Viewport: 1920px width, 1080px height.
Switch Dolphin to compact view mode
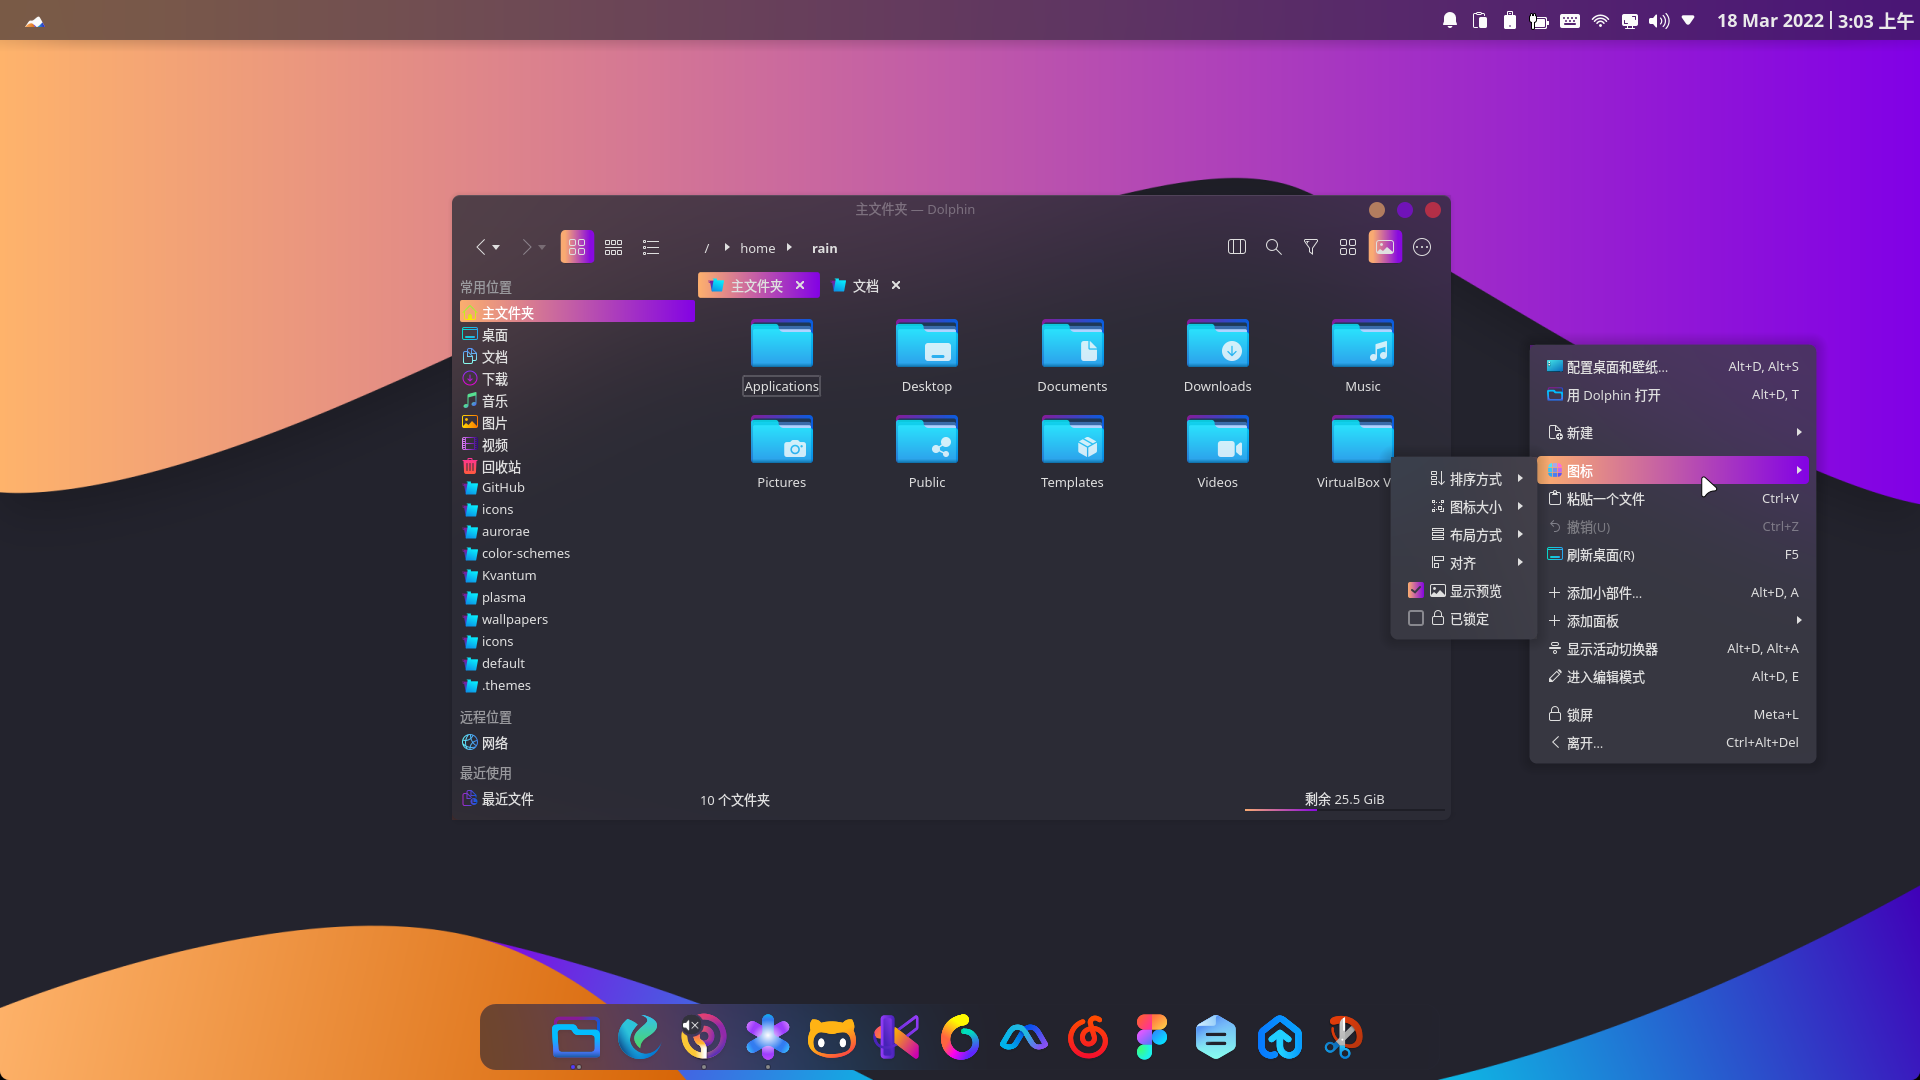click(614, 247)
